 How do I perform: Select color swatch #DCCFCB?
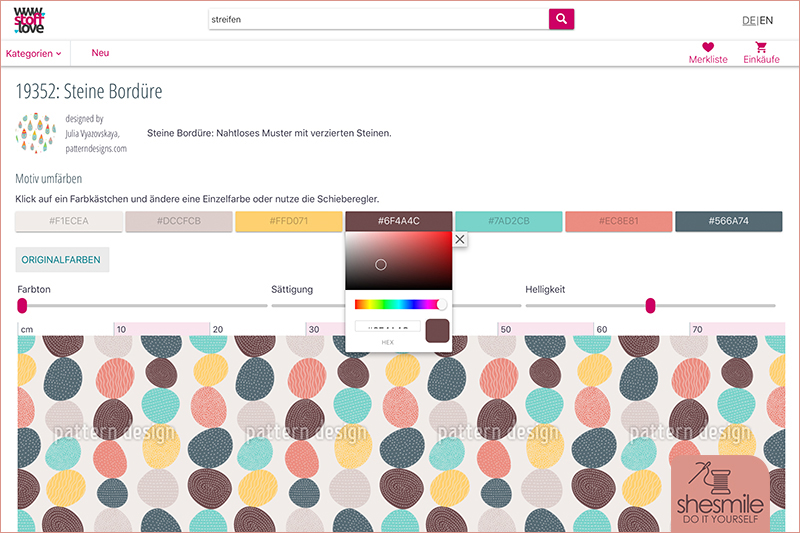click(x=179, y=221)
